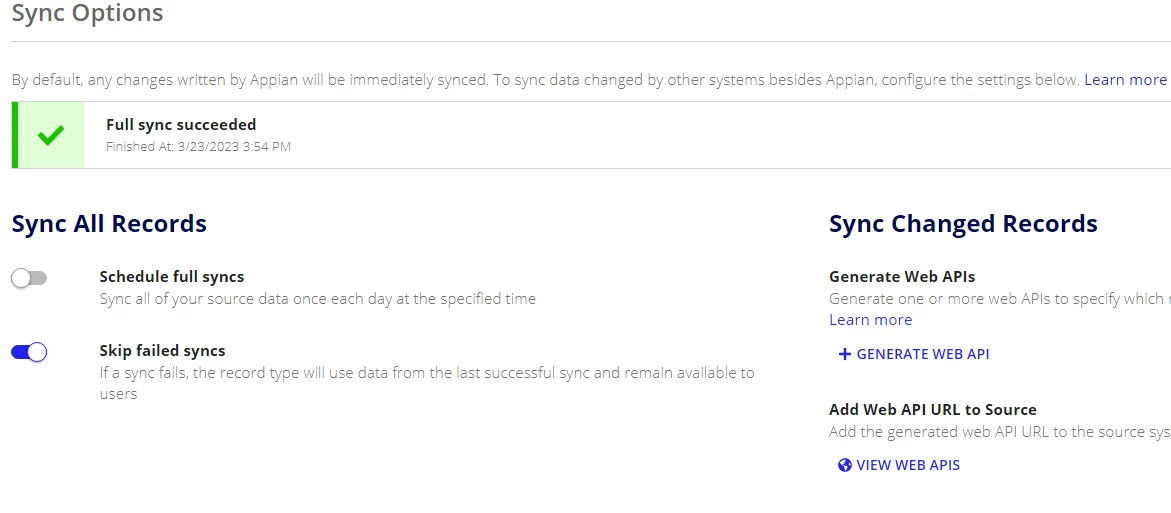Click the VIEW WEB APIS button label
The width and height of the screenshot is (1171, 513).
point(908,465)
